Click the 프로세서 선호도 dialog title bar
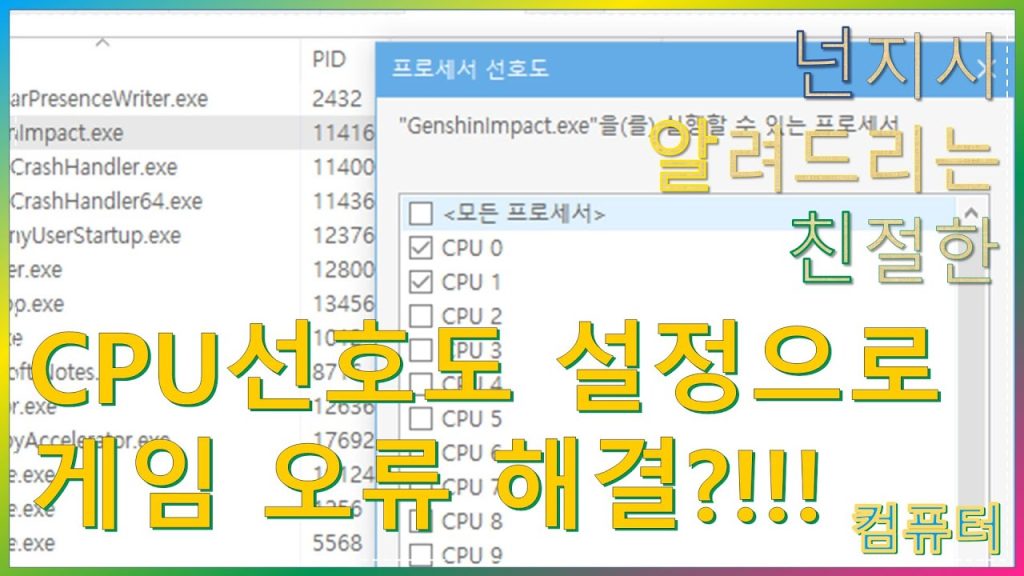Viewport: 1024px width, 576px height. coord(600,69)
